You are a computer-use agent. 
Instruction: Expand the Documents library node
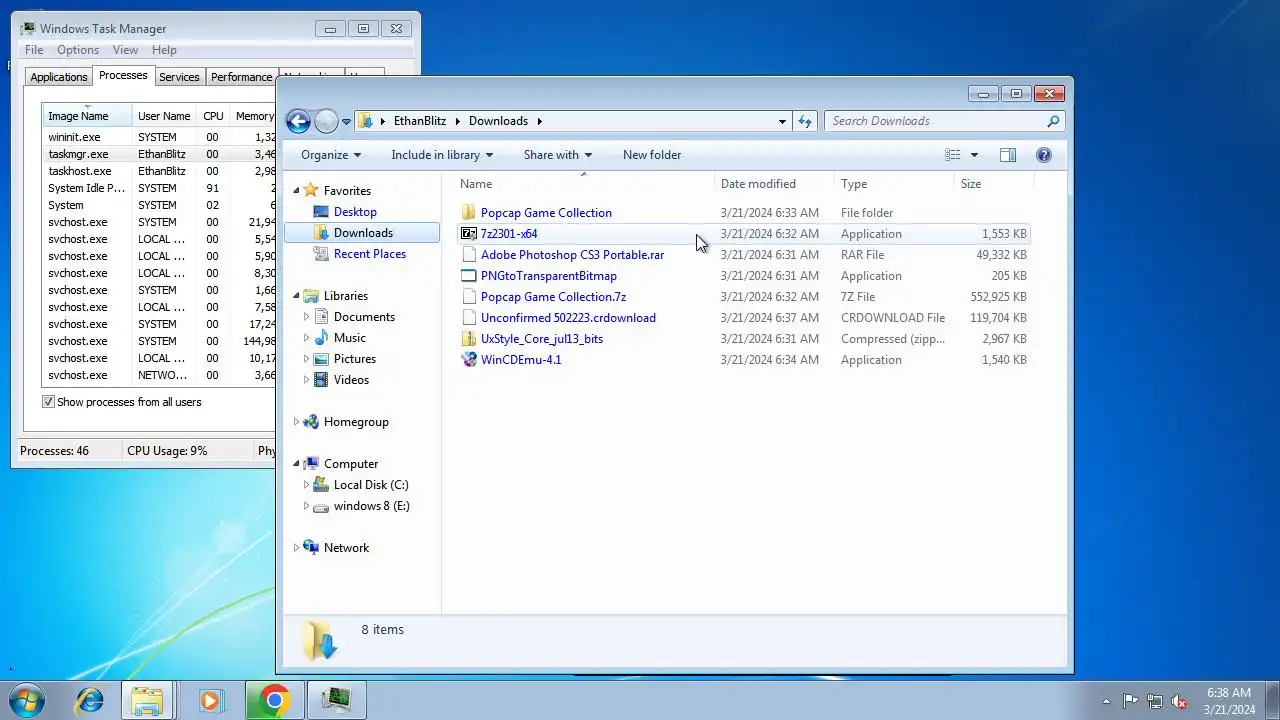click(307, 317)
